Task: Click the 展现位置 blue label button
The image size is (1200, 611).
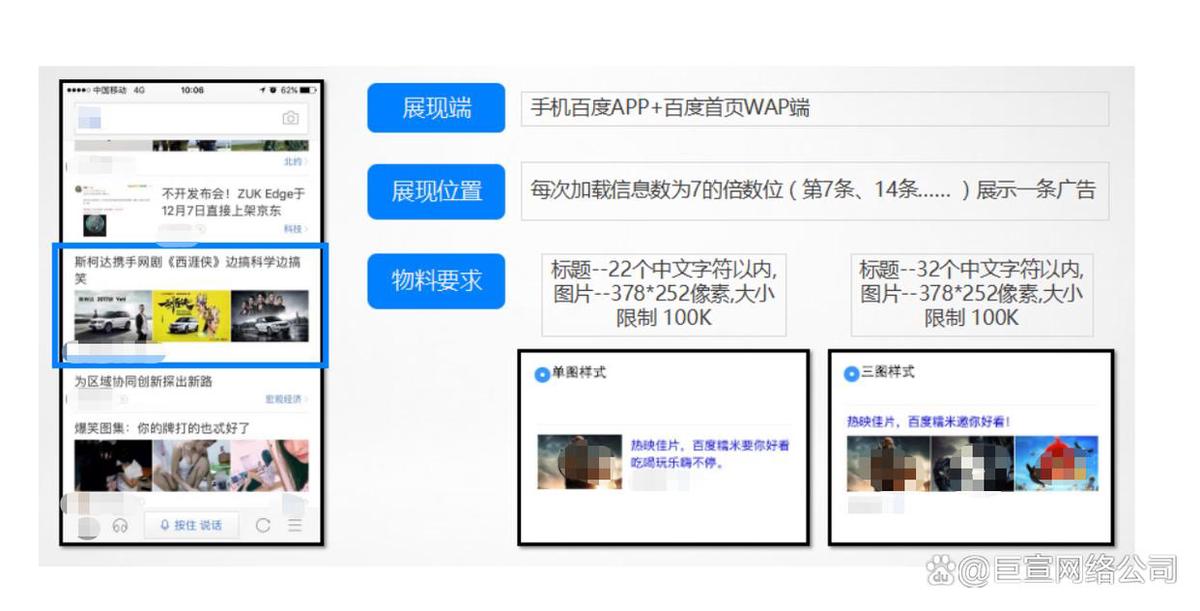Action: click(436, 191)
